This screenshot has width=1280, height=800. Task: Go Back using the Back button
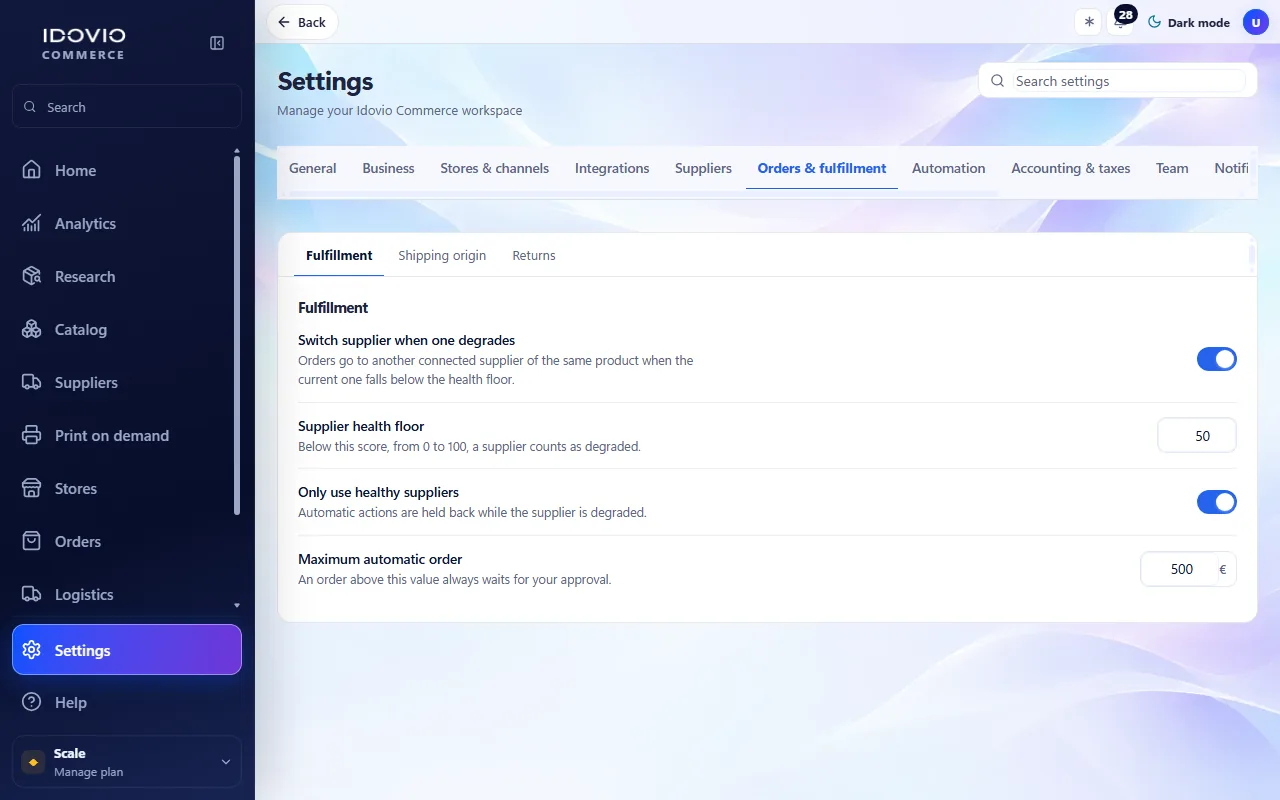[302, 22]
